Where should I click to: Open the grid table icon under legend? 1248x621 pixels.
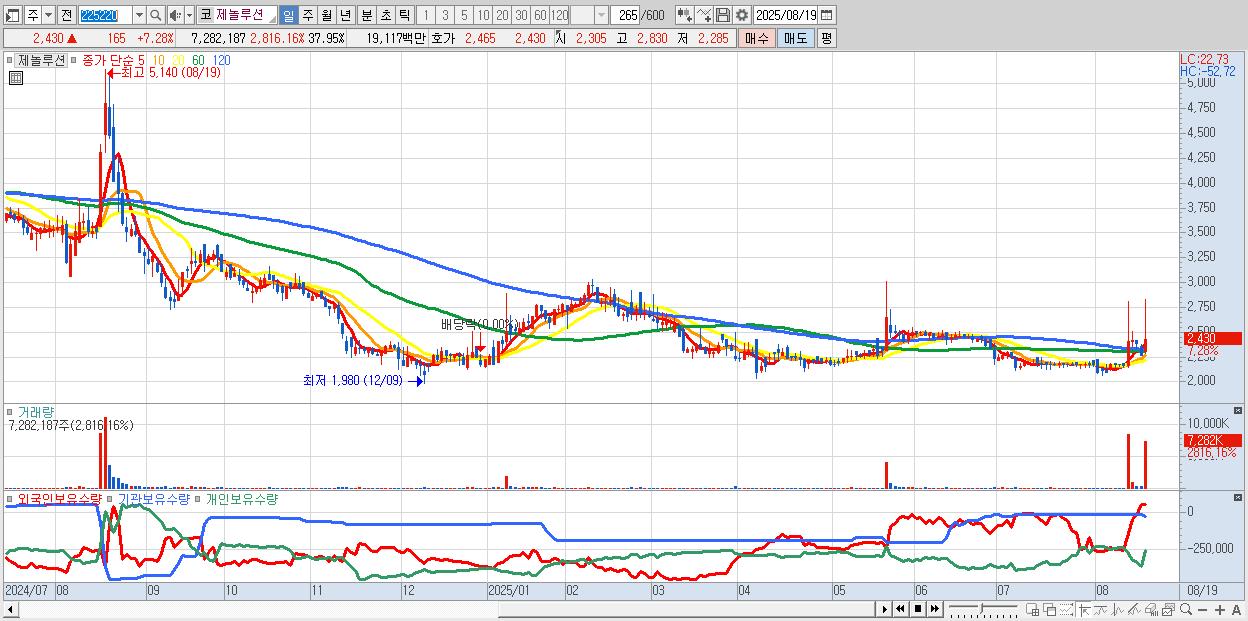tap(16, 78)
